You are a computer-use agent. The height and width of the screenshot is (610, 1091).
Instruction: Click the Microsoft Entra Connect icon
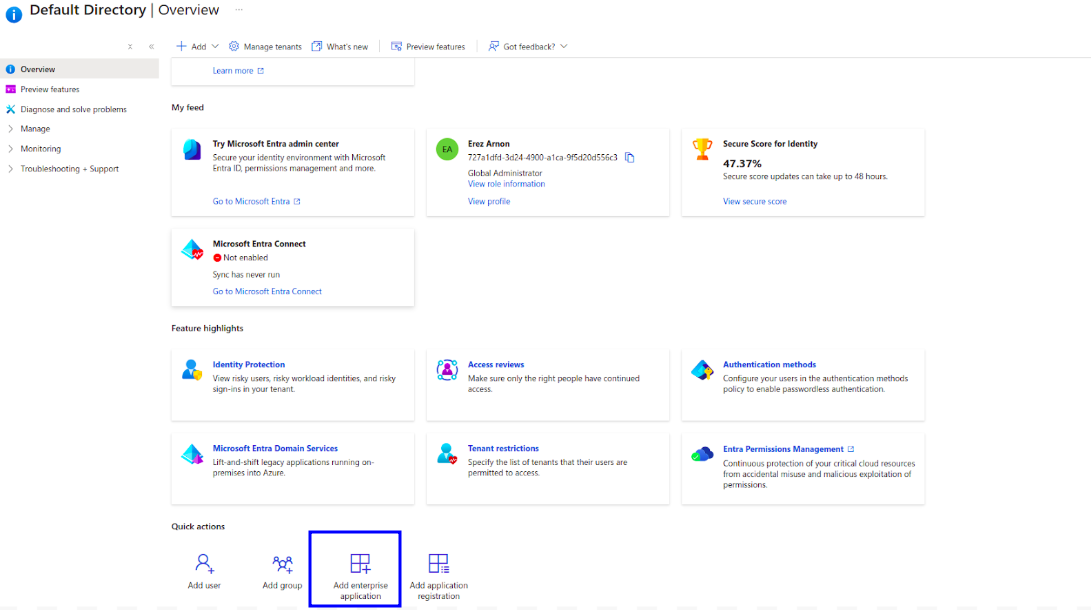tap(192, 250)
